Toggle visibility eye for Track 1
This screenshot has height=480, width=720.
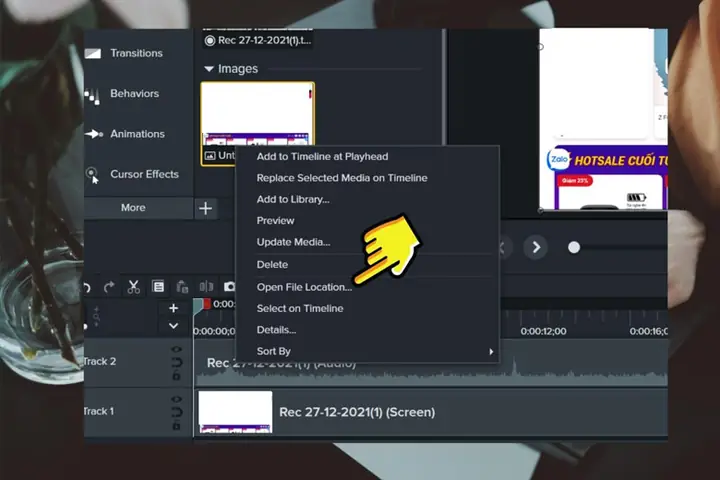click(176, 399)
